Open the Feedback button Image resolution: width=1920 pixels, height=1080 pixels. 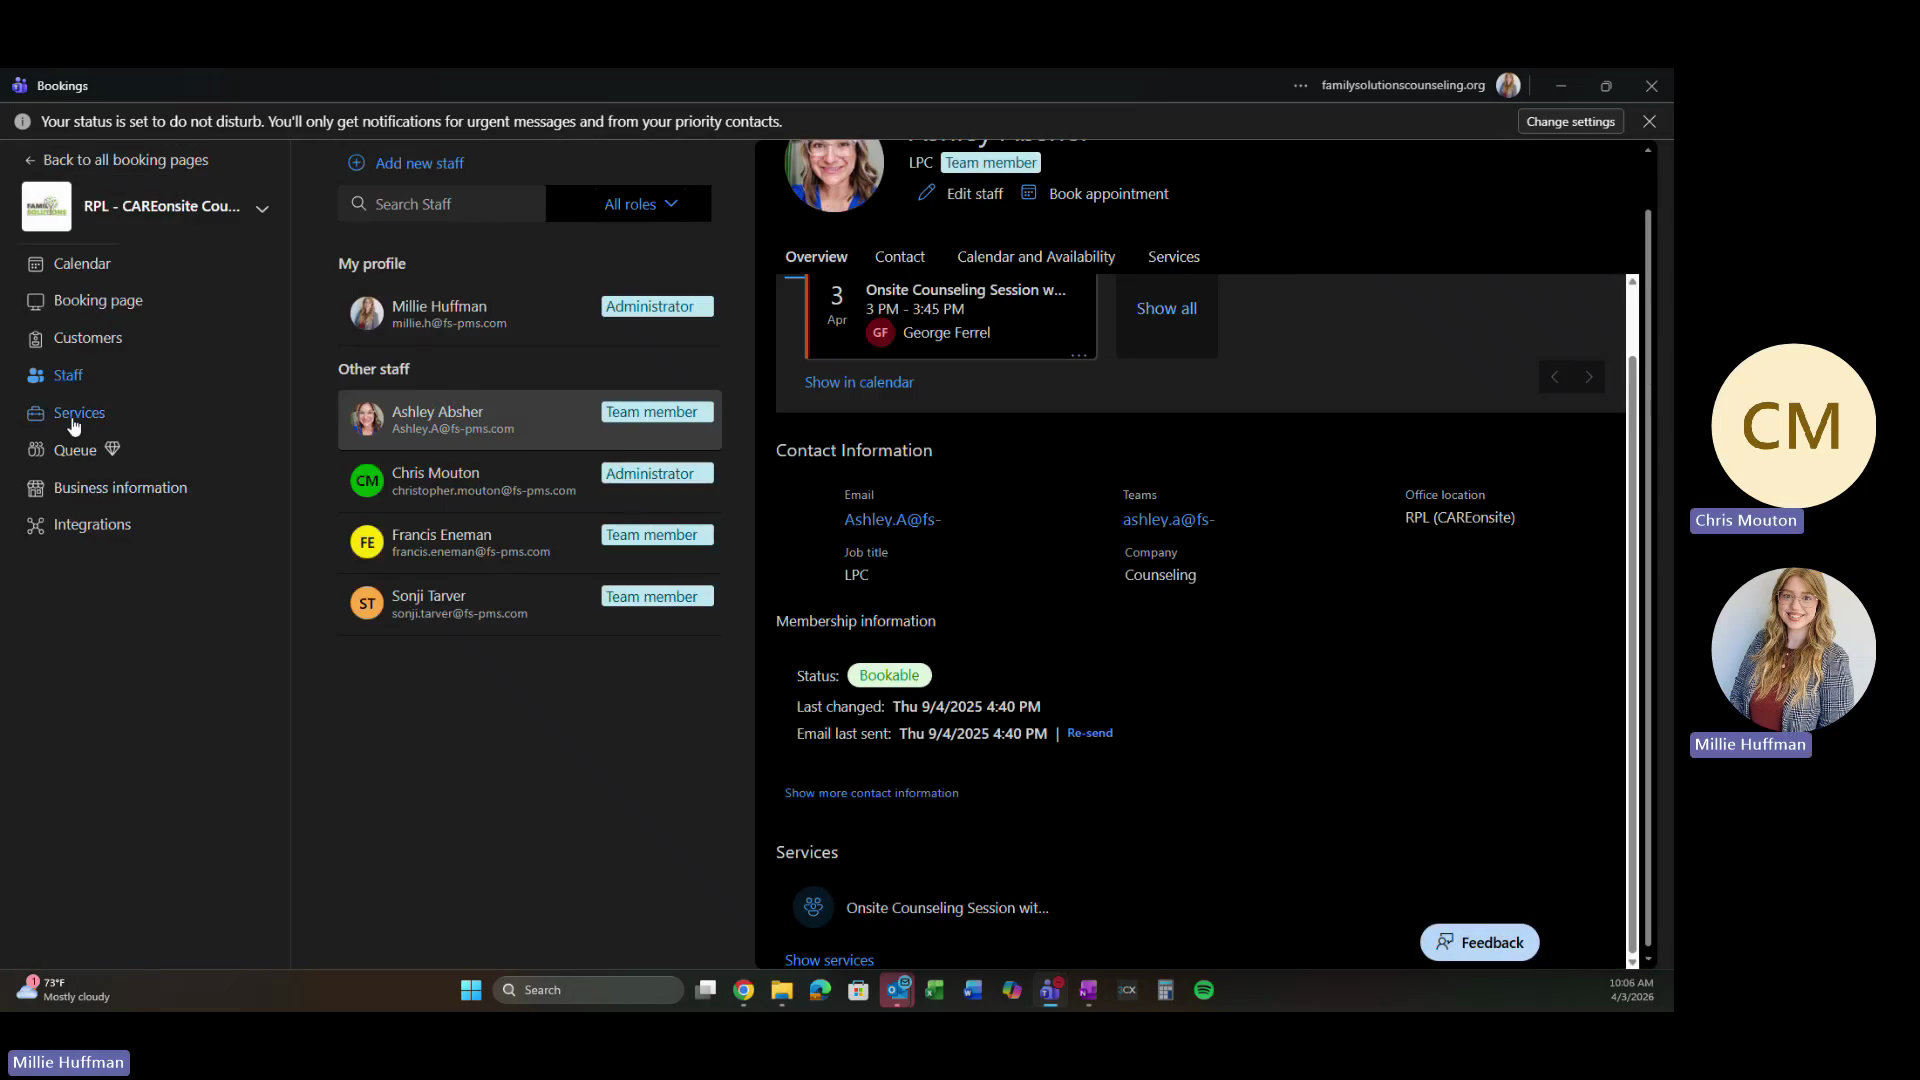coord(1479,942)
